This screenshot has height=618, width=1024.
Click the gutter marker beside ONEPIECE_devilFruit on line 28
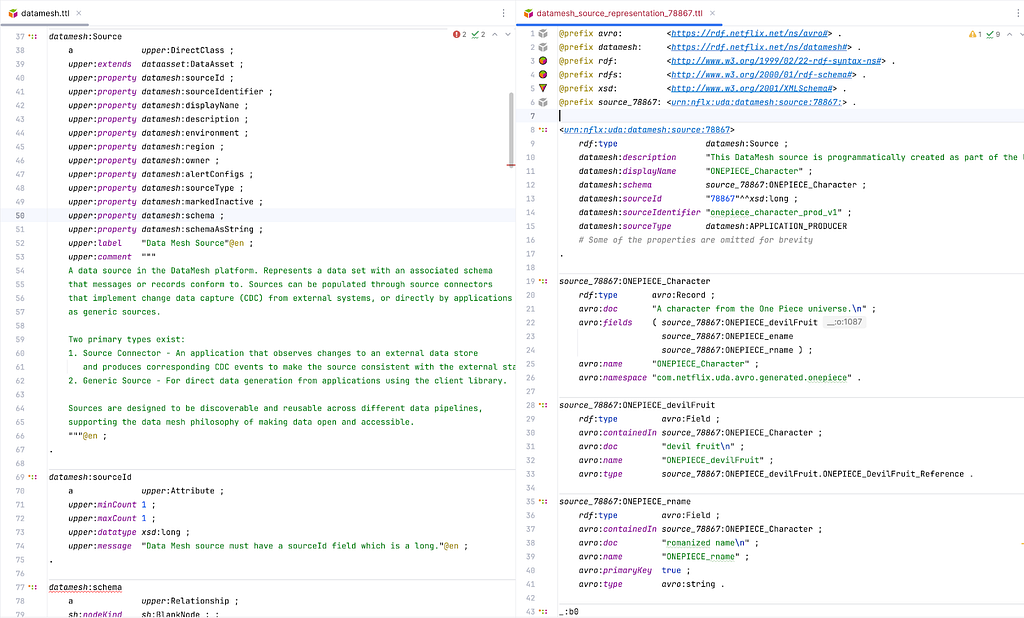(543, 405)
